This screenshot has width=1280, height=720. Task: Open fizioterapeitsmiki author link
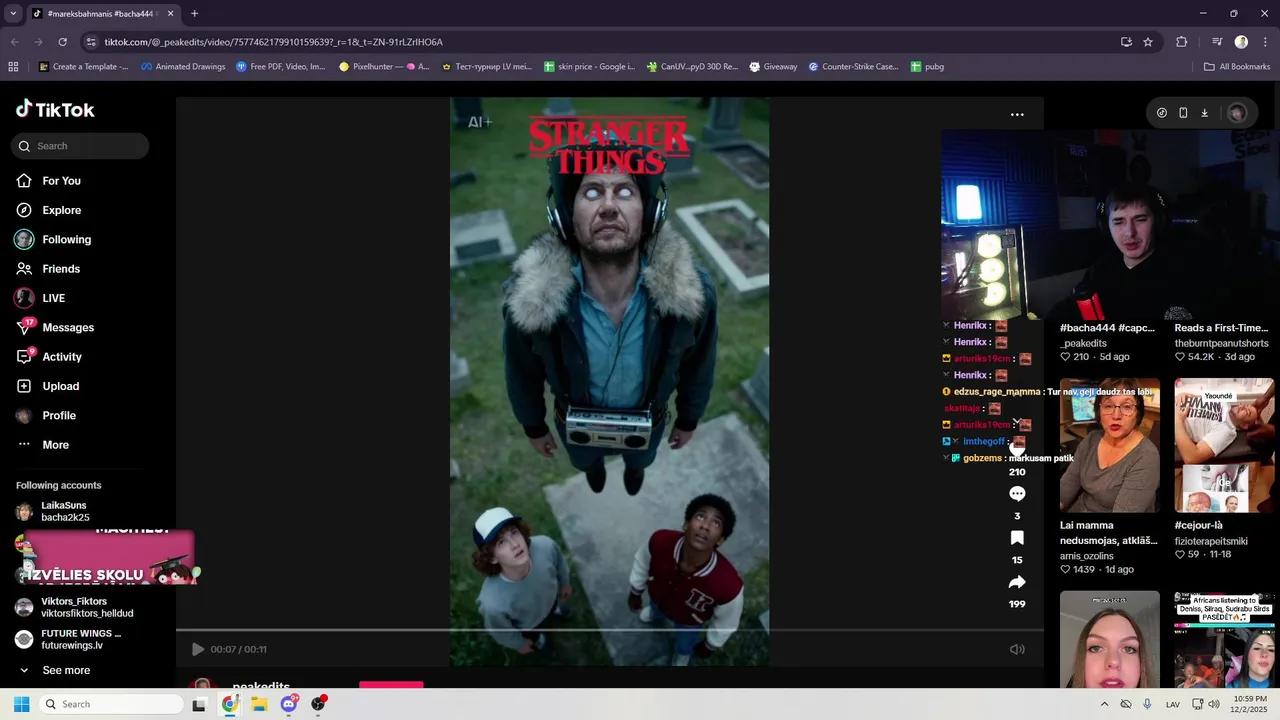[1212, 541]
